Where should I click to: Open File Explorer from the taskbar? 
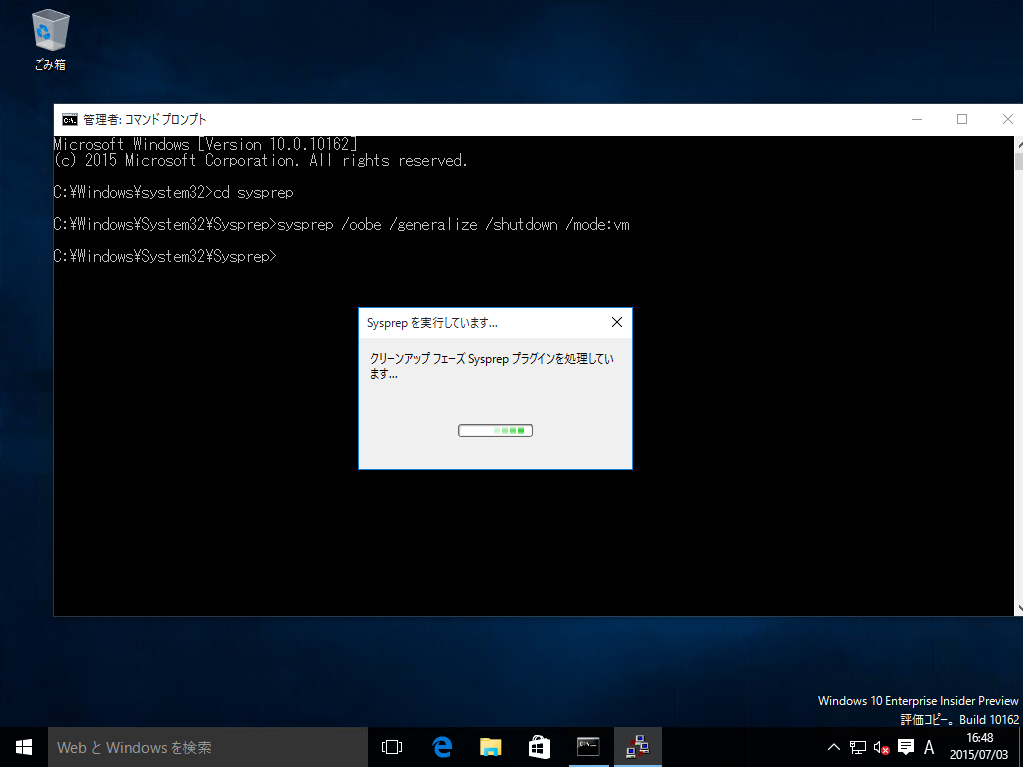click(x=491, y=747)
